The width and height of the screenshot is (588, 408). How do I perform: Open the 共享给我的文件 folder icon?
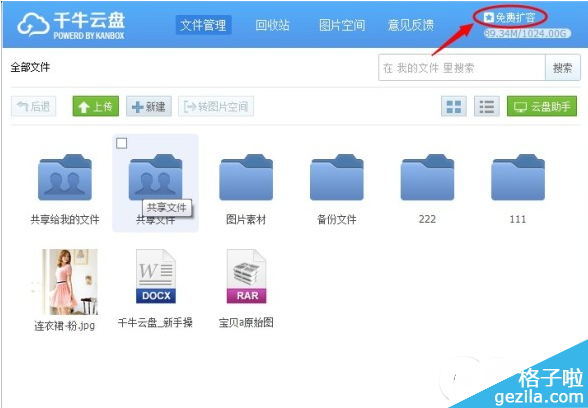click(65, 177)
